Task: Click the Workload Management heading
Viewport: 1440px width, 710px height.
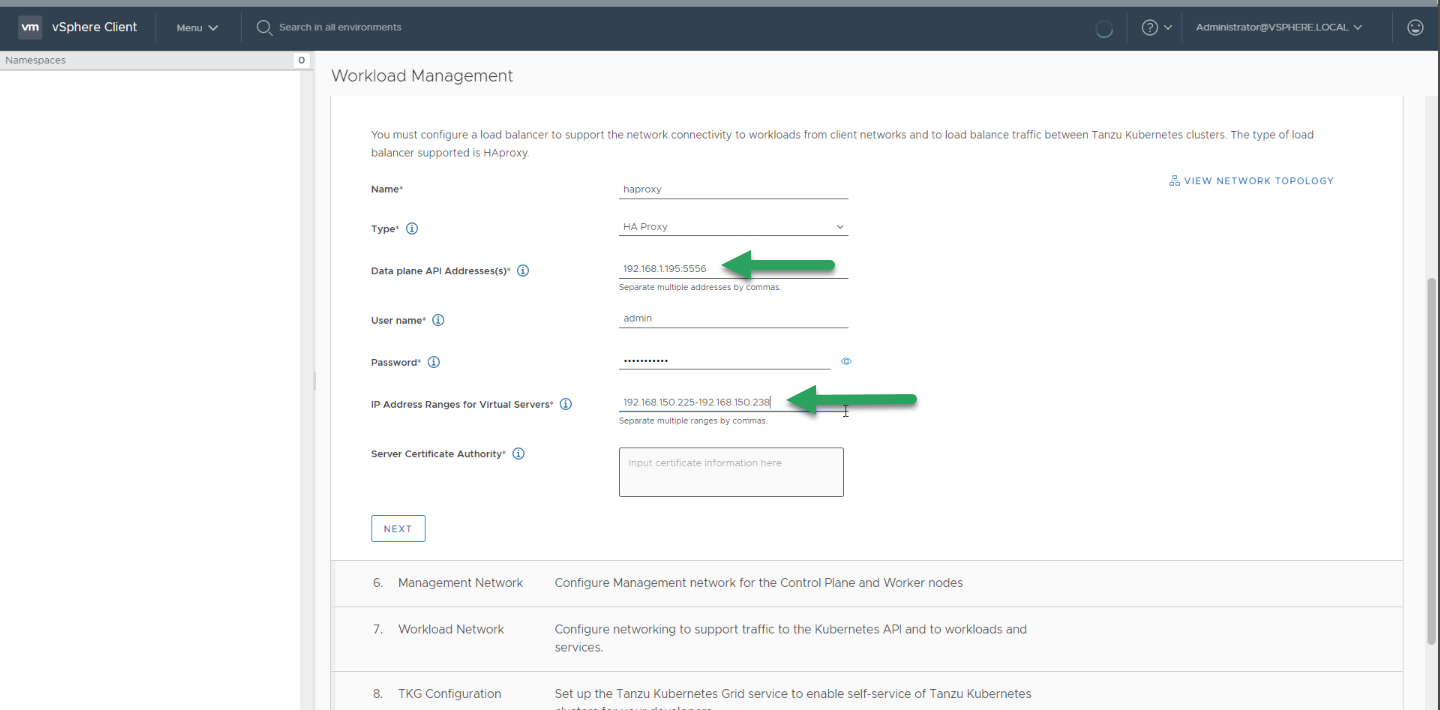Action: [422, 76]
